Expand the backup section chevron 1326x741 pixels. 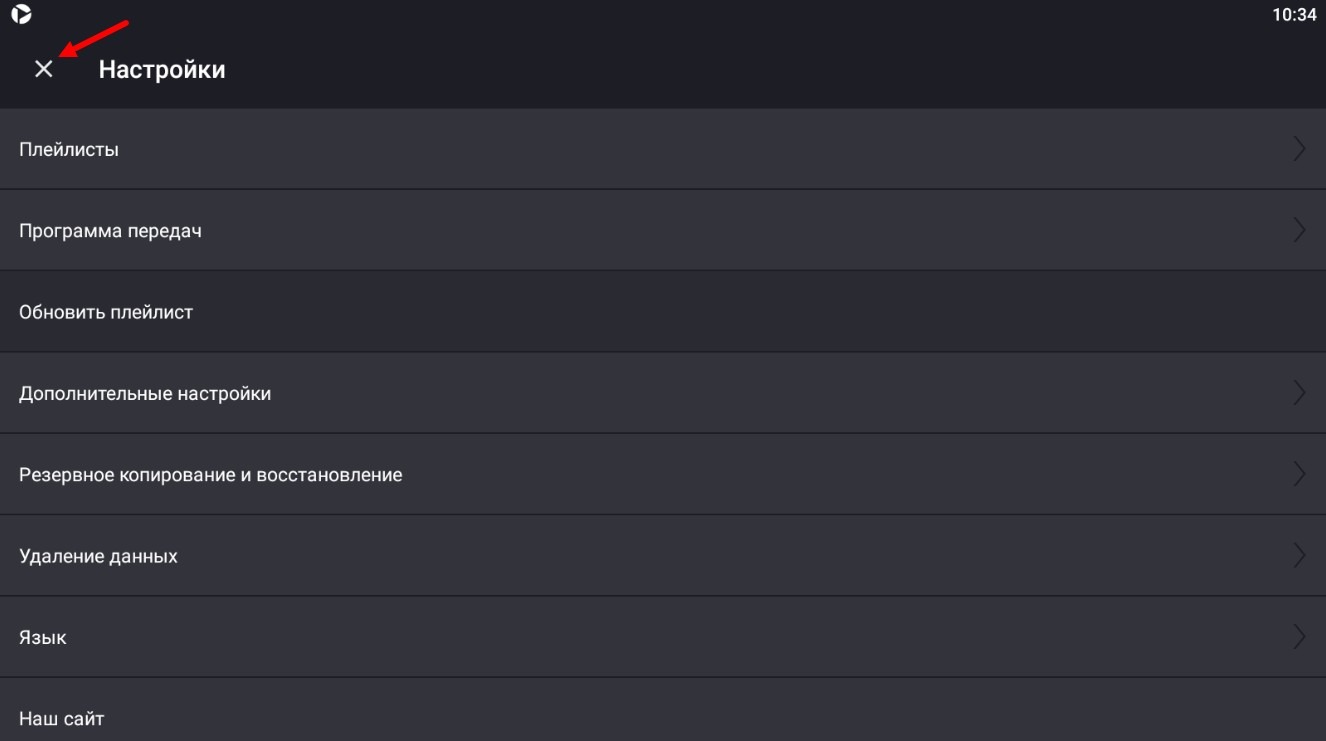[x=1300, y=475]
